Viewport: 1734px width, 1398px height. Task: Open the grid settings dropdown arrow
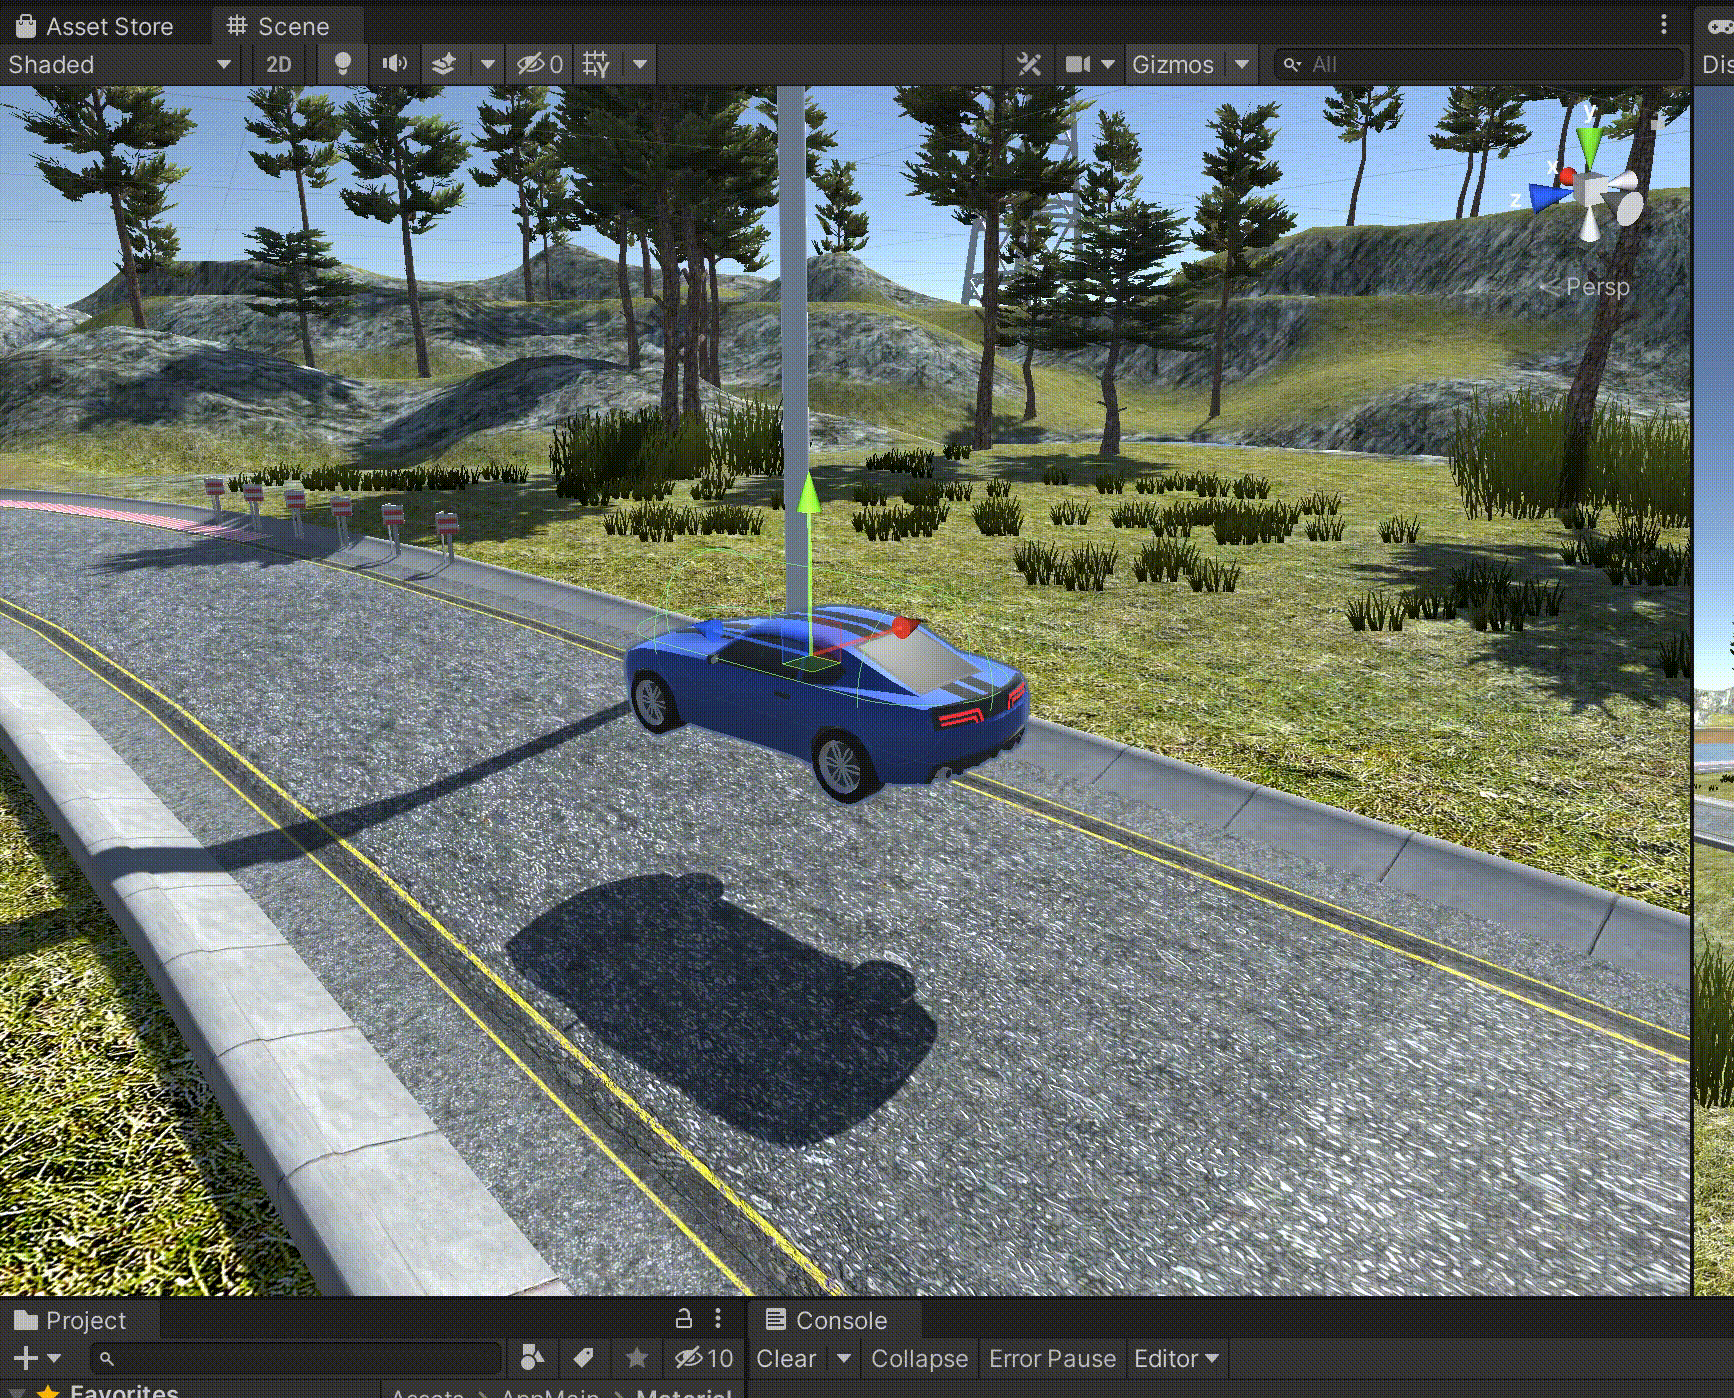click(640, 65)
